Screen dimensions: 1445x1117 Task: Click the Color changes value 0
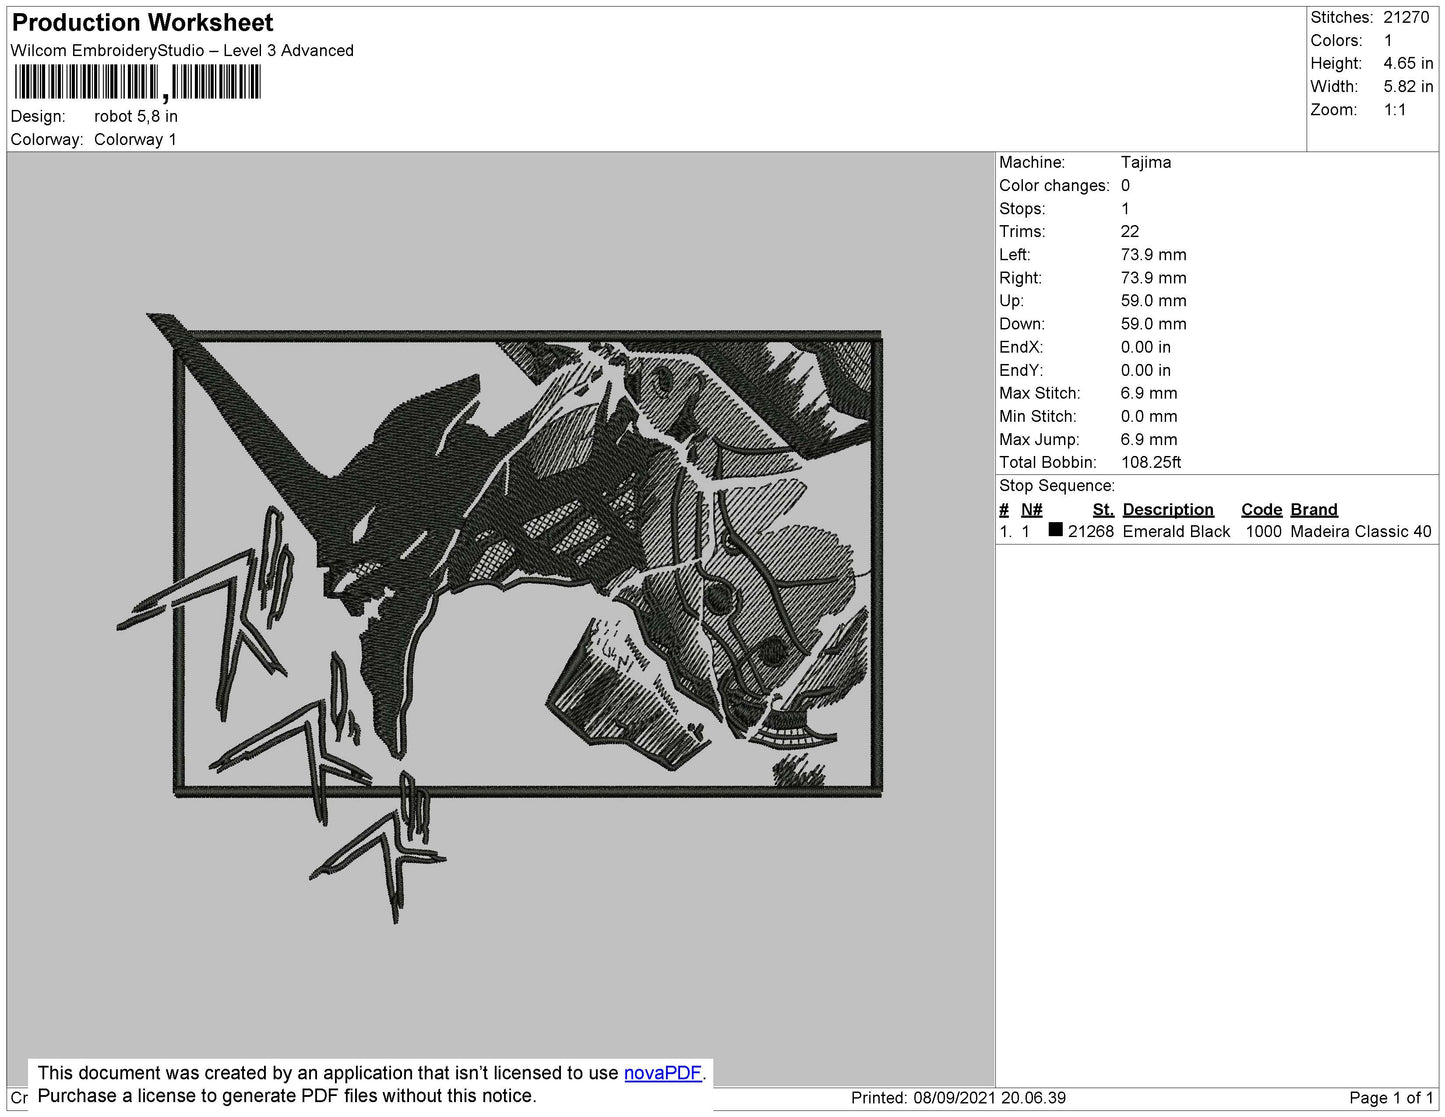pos(1125,185)
